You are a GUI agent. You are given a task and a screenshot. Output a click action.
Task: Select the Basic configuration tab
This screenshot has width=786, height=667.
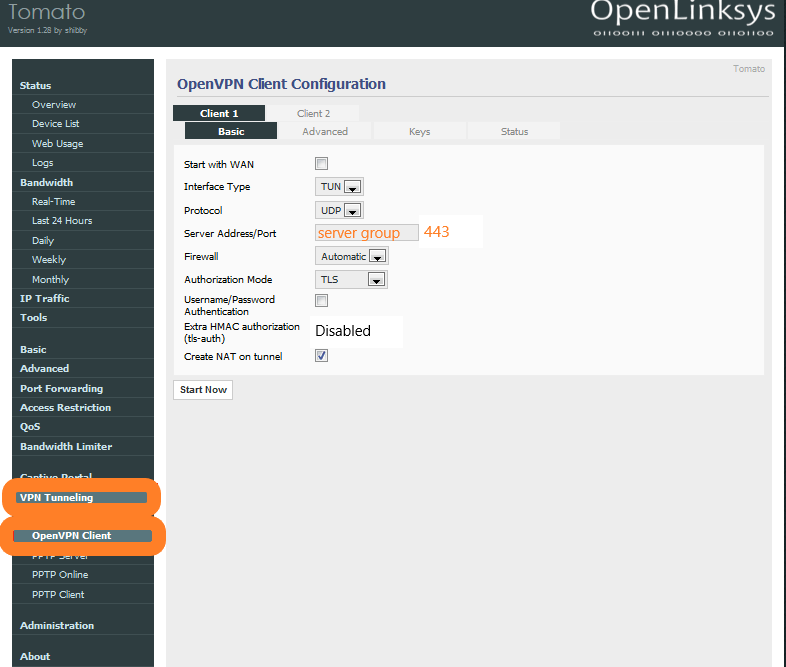(x=231, y=131)
